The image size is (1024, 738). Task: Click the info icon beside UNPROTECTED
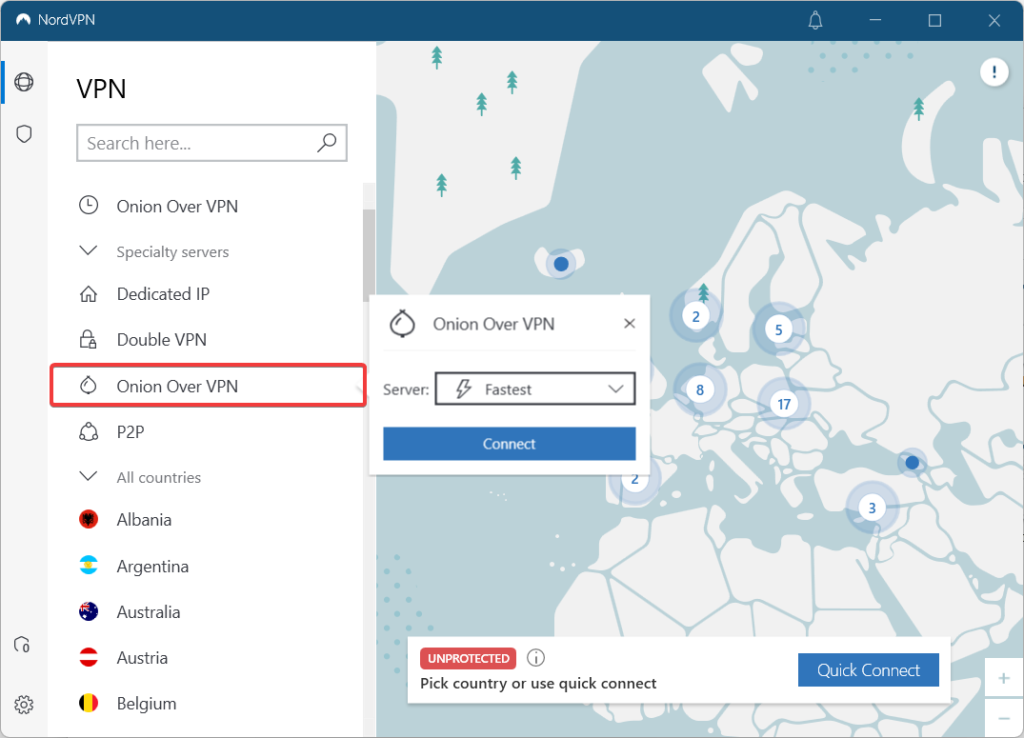536,658
